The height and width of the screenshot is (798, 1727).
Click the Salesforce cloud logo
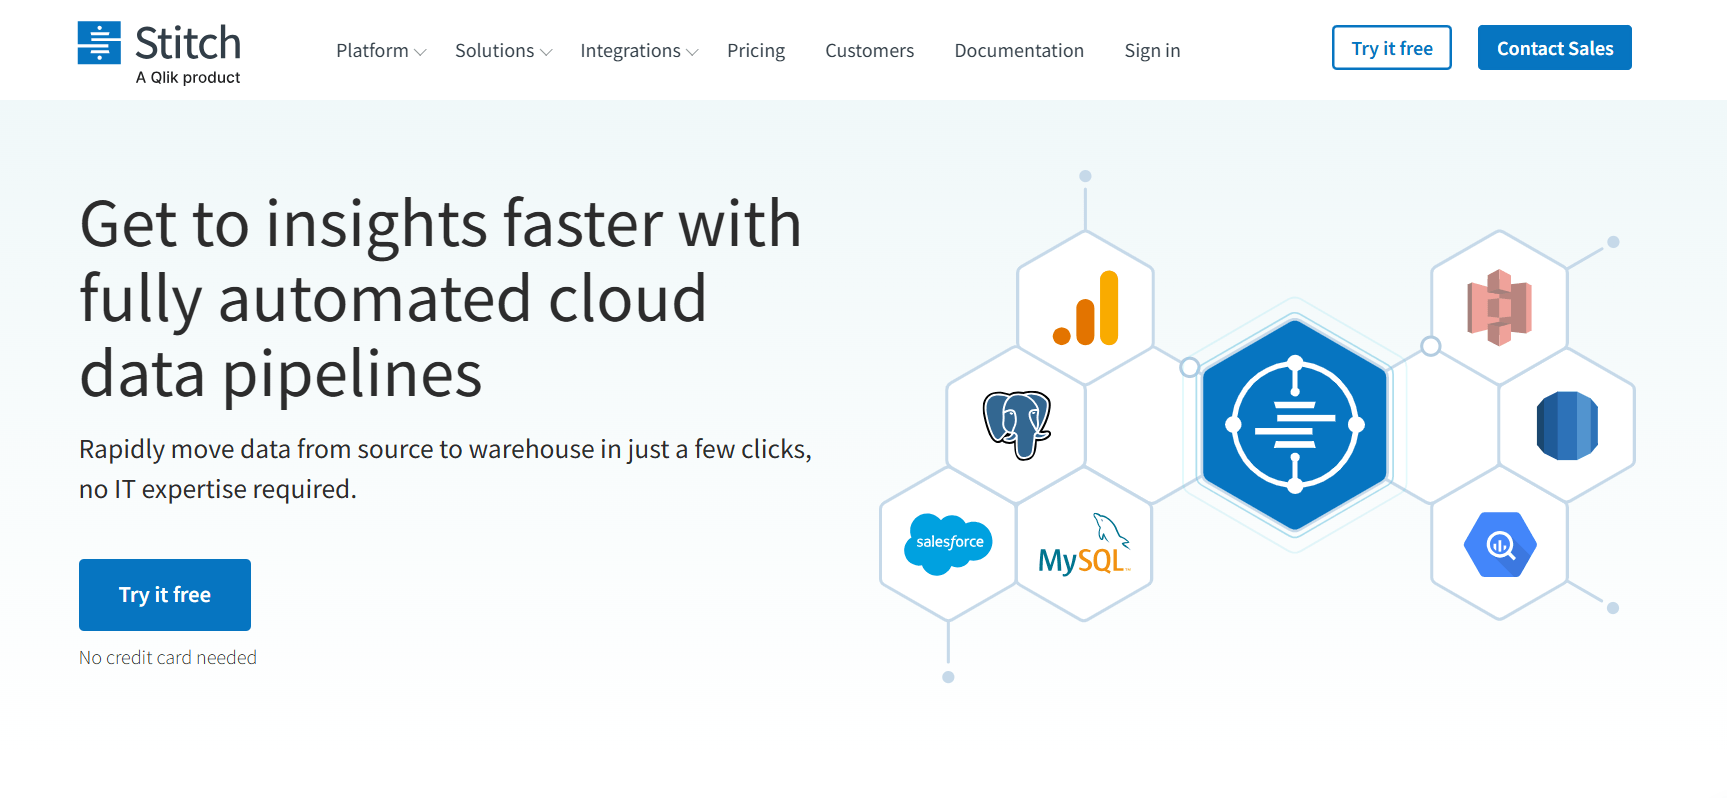[x=948, y=543]
